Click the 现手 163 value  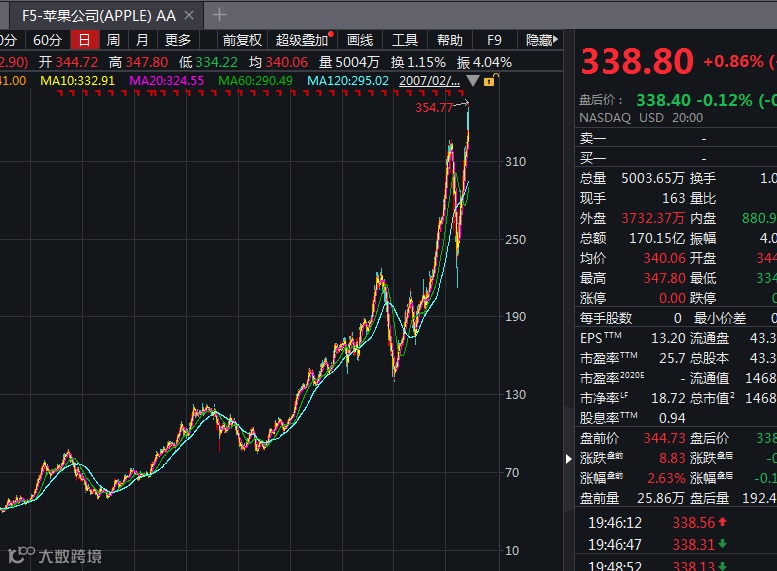coord(673,198)
